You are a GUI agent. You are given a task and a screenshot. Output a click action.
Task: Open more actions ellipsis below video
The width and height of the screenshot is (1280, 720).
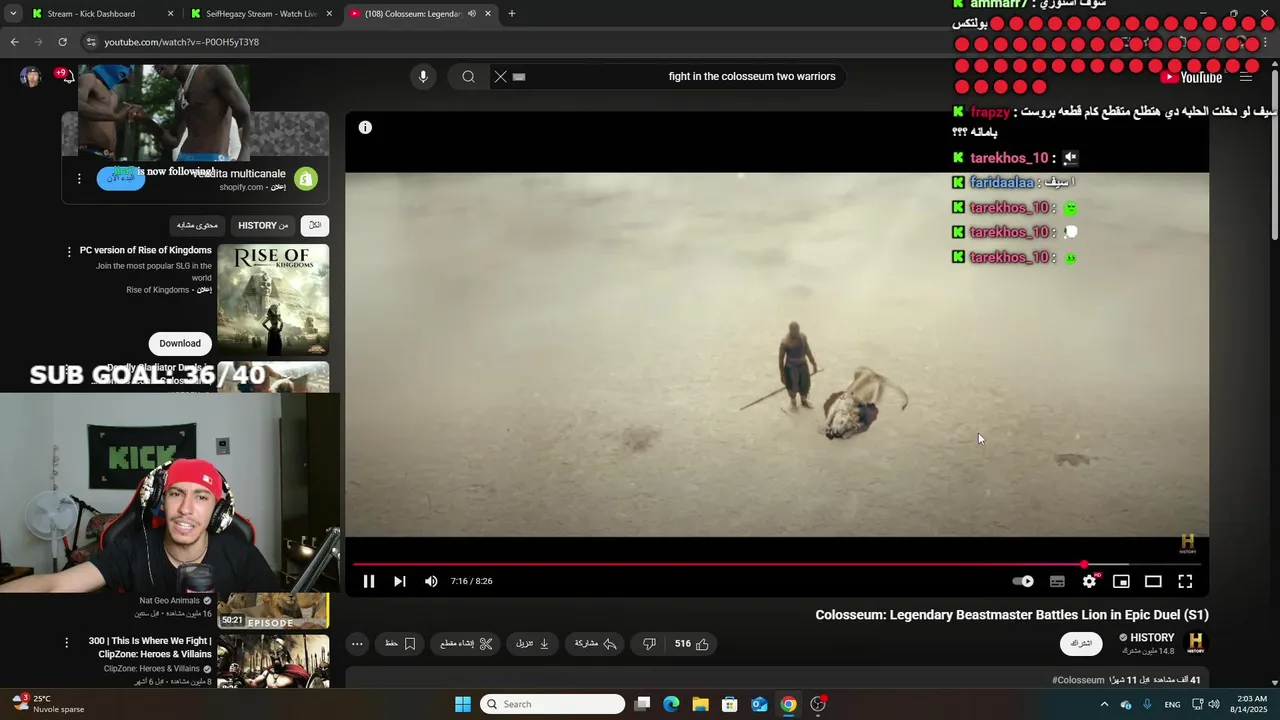click(x=357, y=644)
